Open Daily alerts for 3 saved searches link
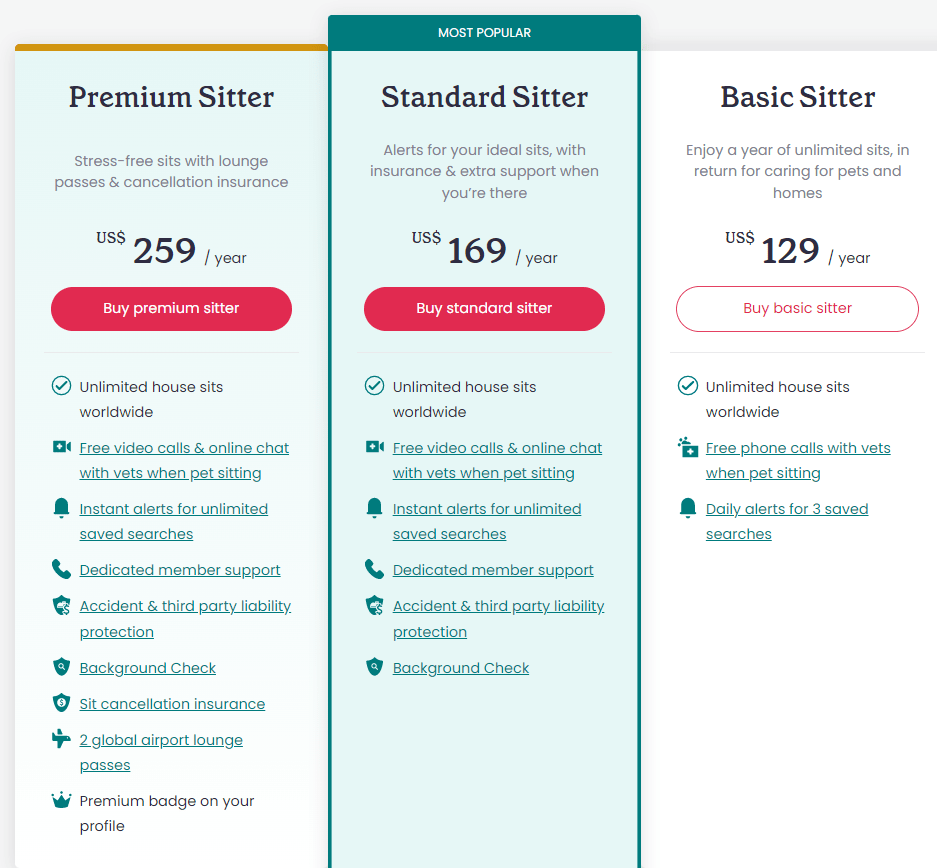This screenshot has width=937, height=868. click(786, 509)
